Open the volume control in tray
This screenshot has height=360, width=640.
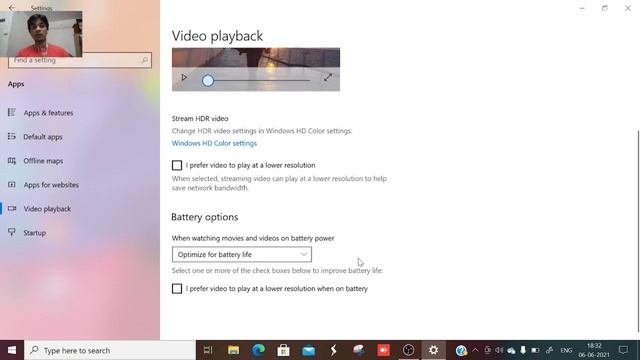click(x=499, y=350)
